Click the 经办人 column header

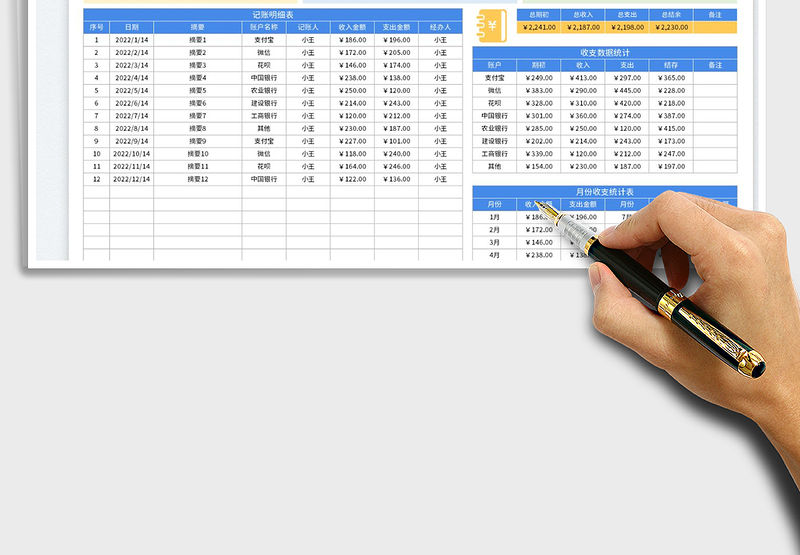coord(440,27)
